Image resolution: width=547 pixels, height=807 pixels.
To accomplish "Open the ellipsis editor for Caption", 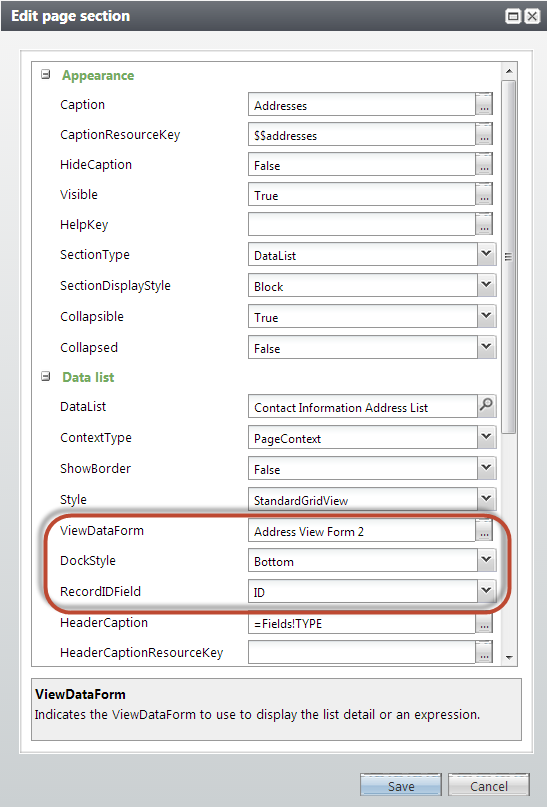I will (x=484, y=104).
